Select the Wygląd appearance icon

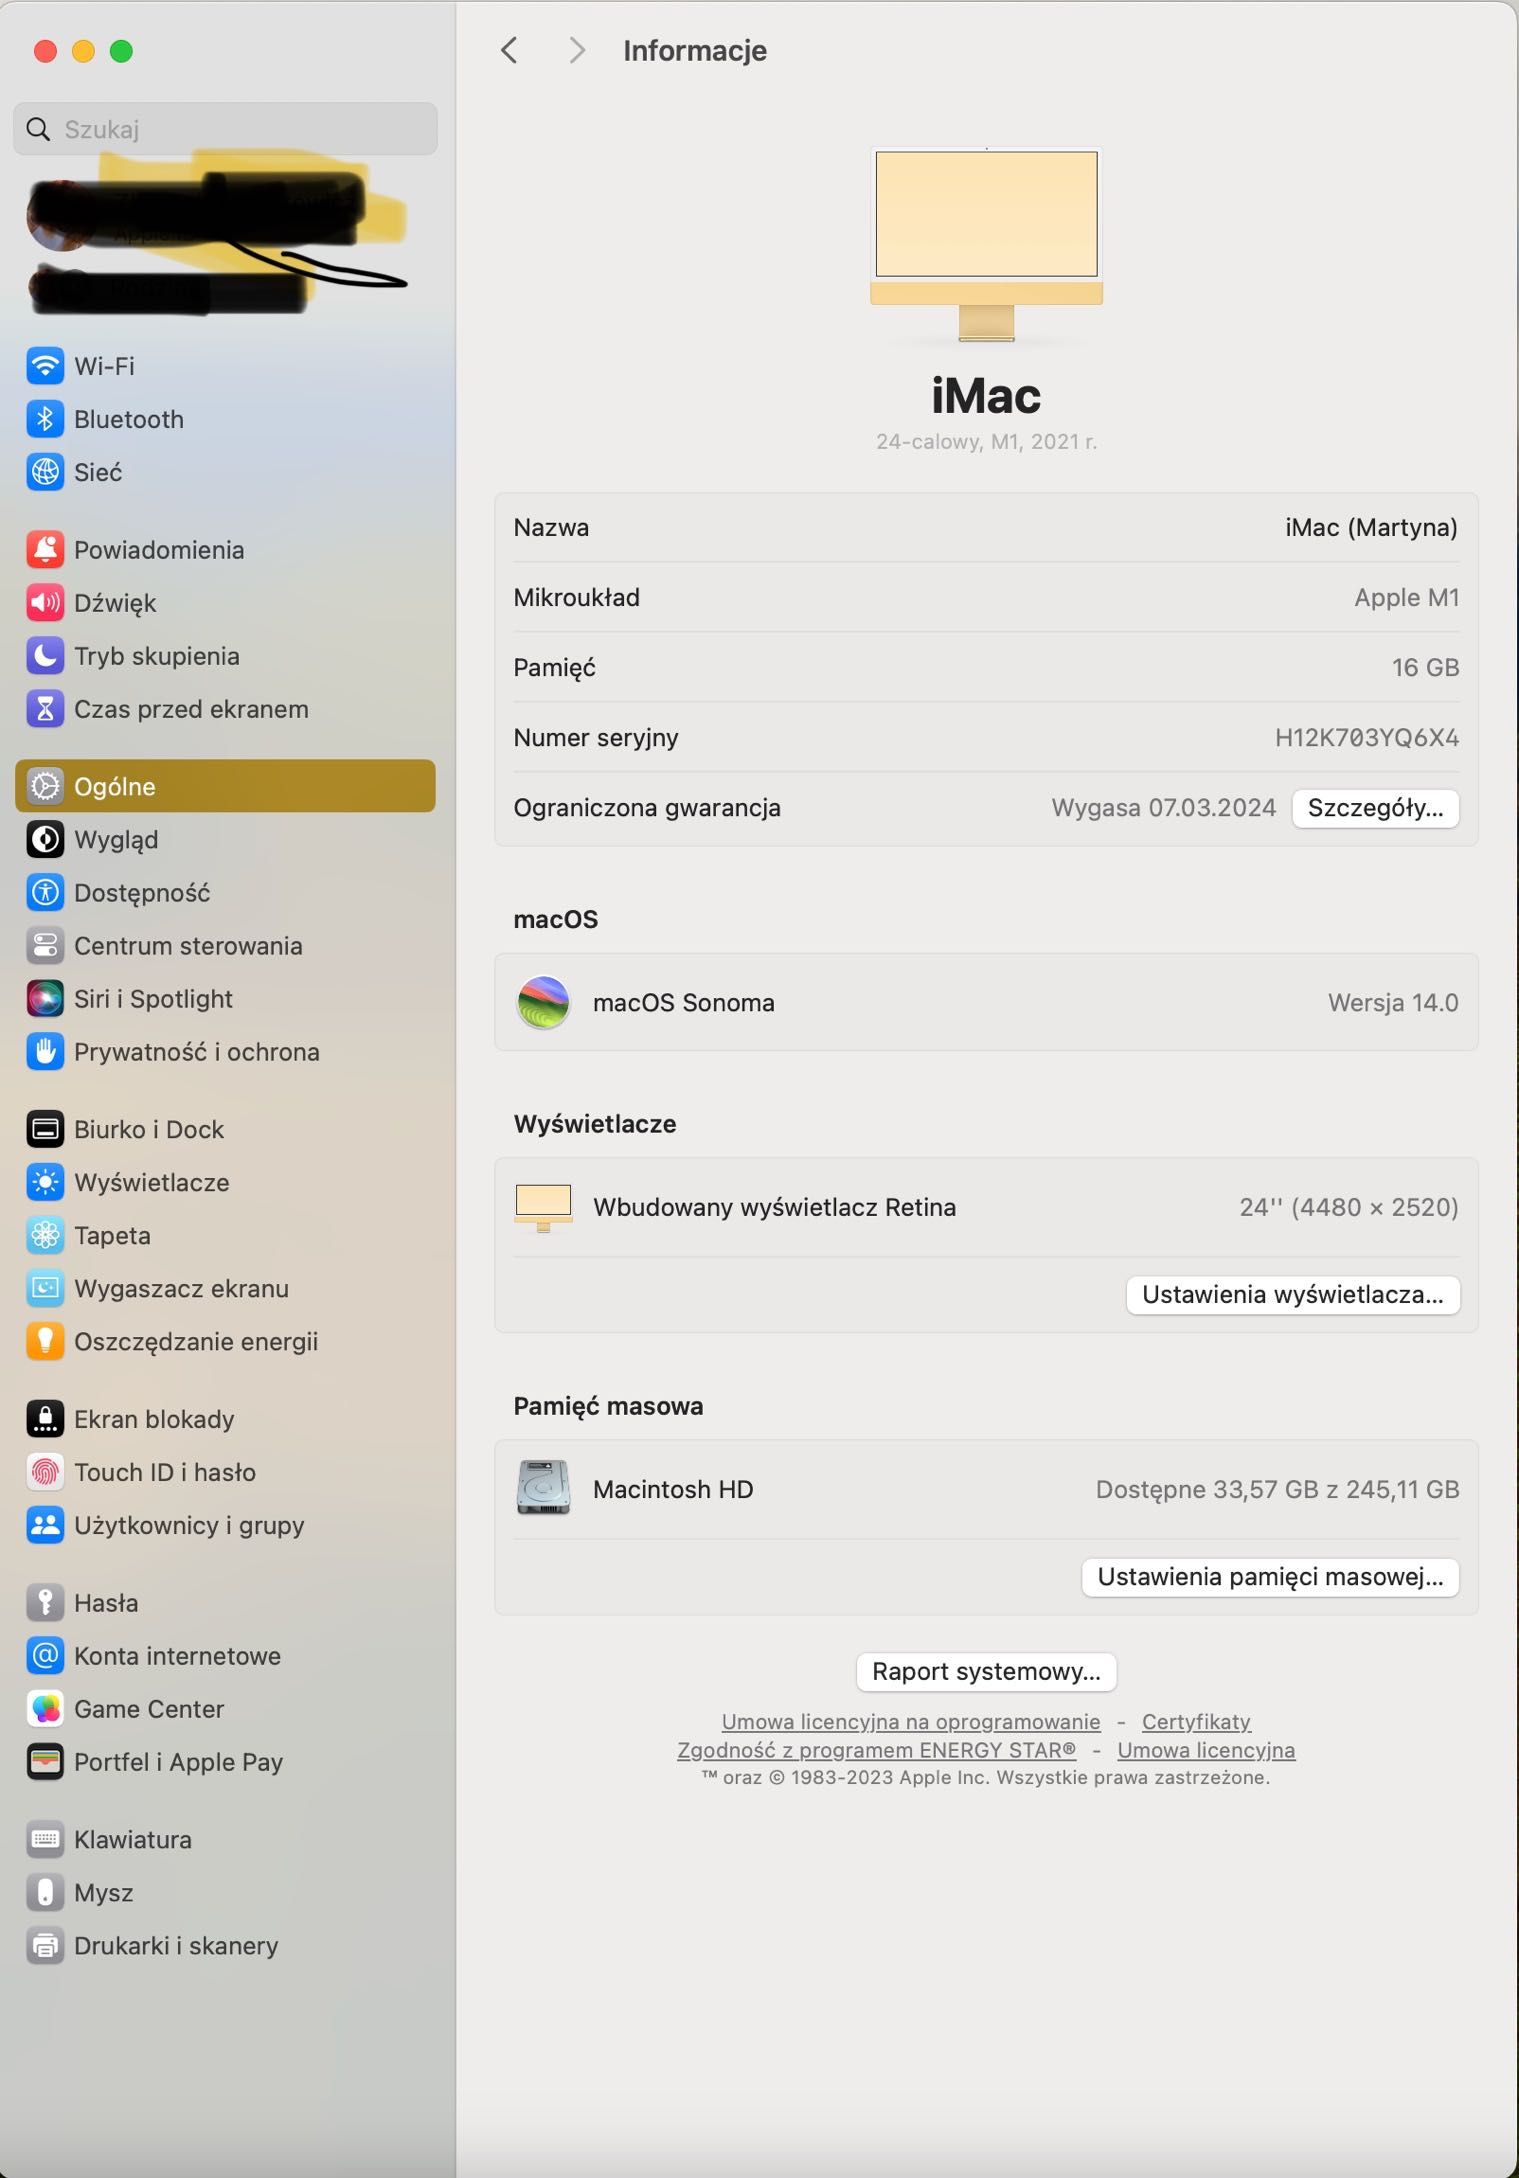45,840
